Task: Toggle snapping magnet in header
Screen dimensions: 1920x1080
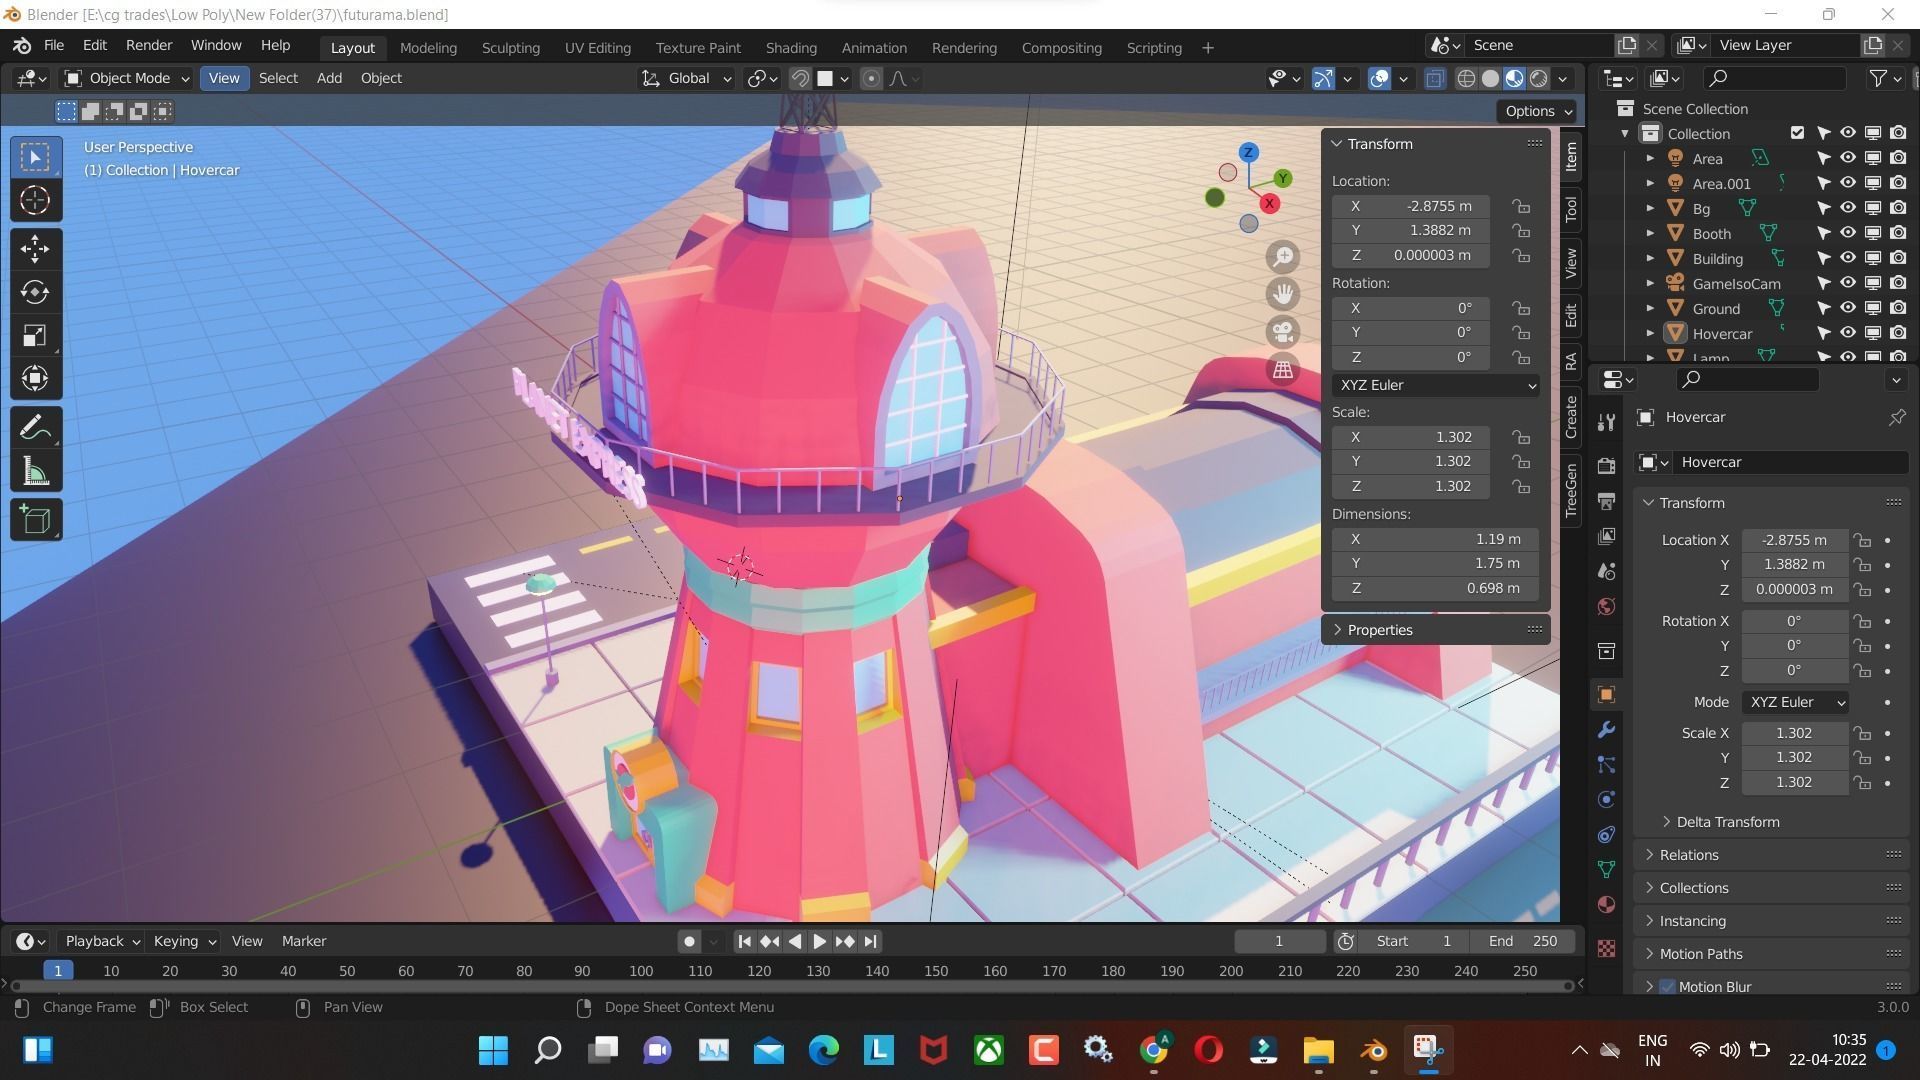Action: (x=800, y=78)
